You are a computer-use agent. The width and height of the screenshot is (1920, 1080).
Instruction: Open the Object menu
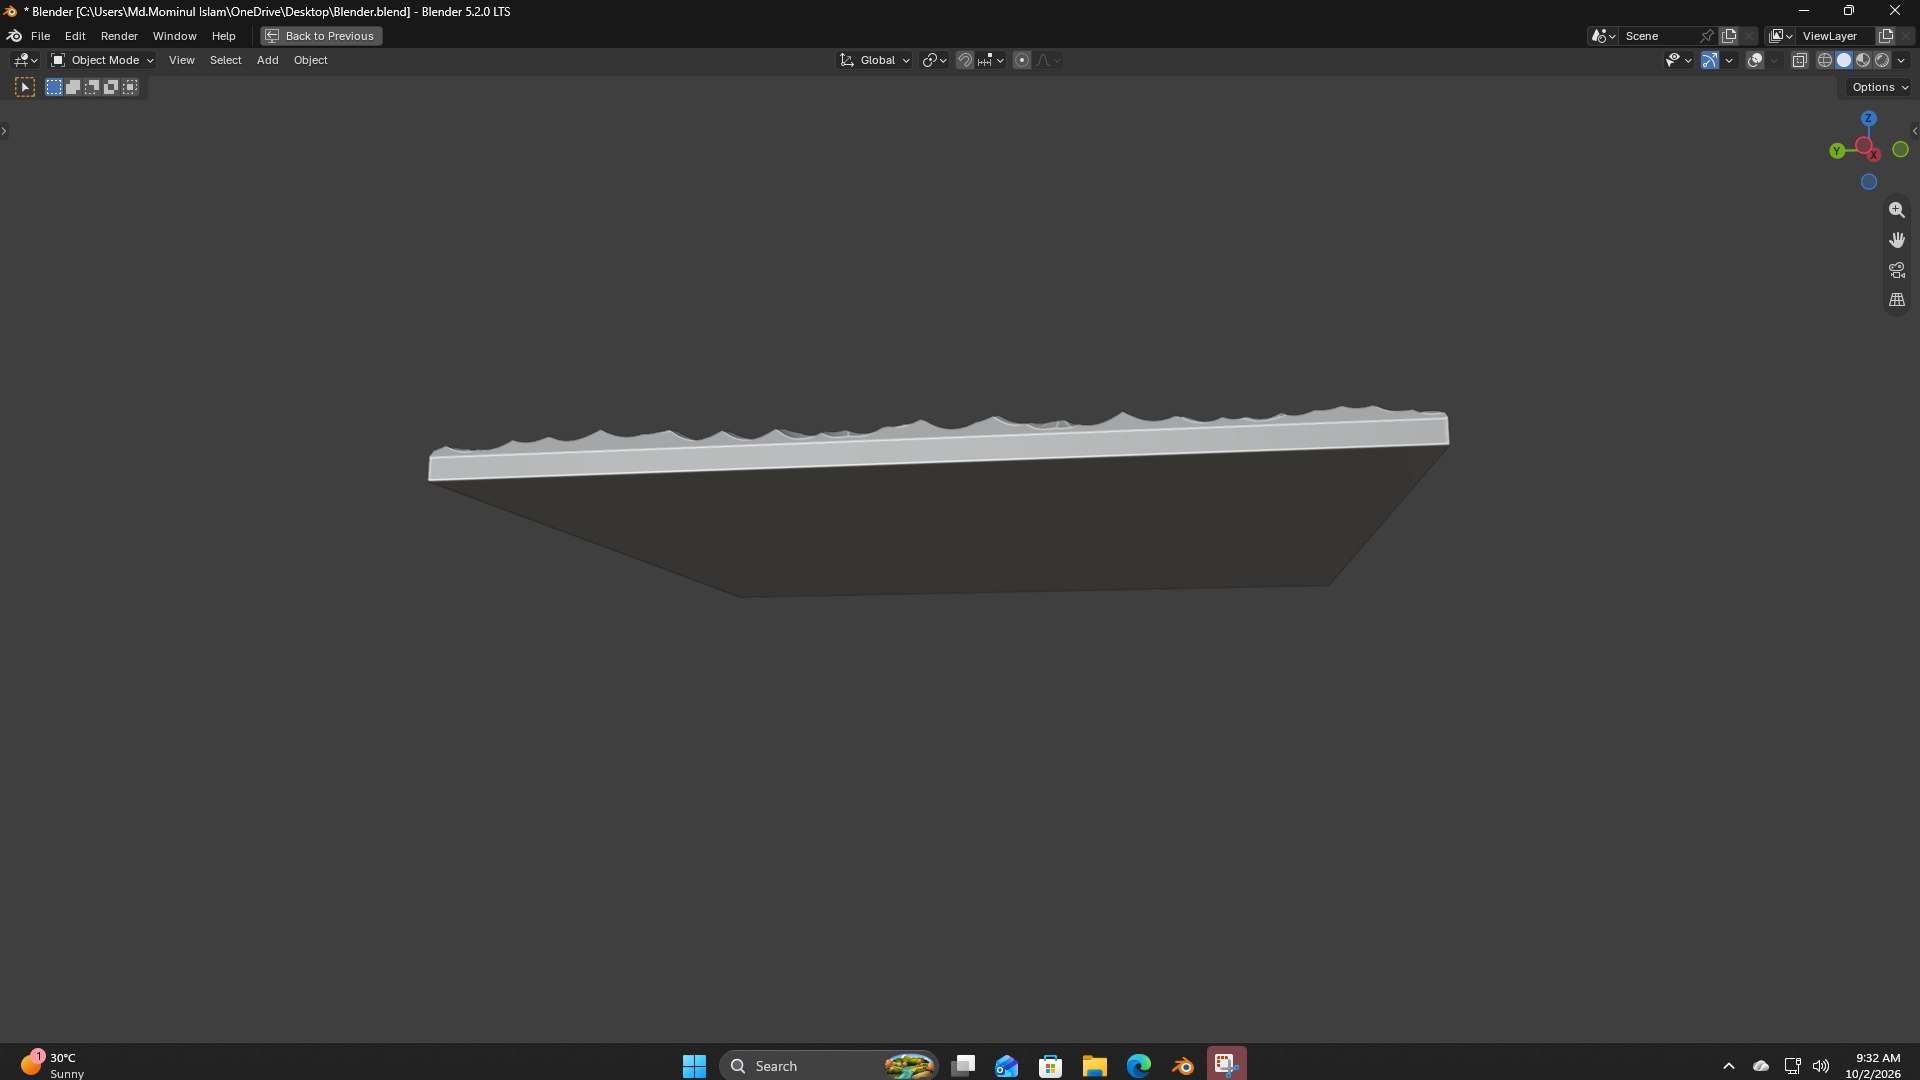[310, 60]
